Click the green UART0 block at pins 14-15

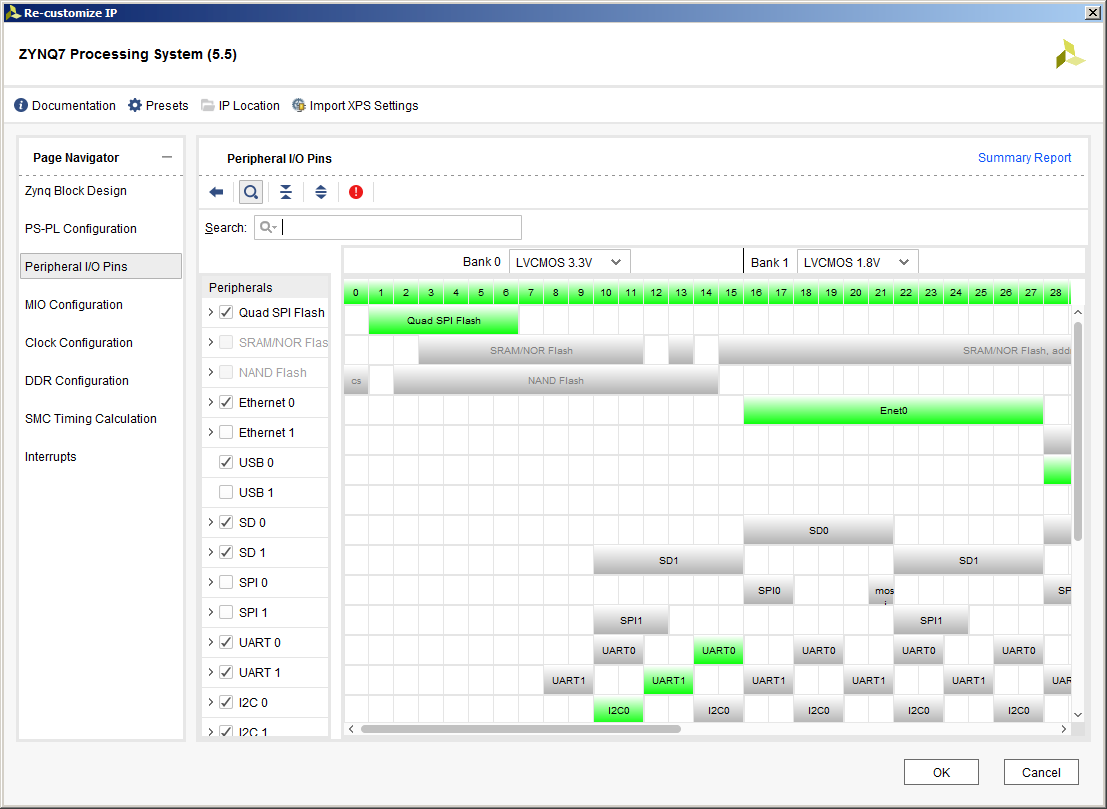click(718, 651)
